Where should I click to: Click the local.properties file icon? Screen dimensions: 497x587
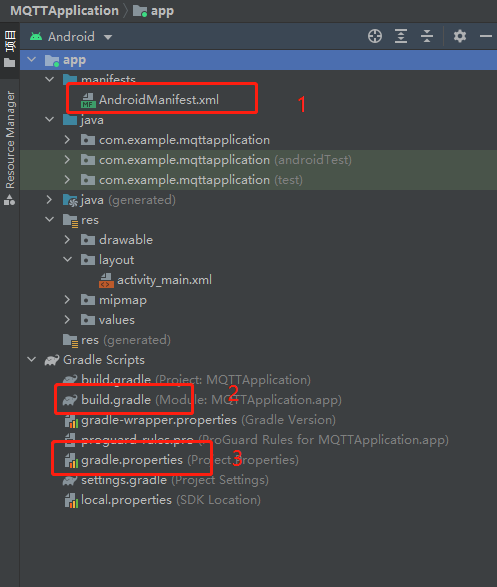click(x=71, y=501)
